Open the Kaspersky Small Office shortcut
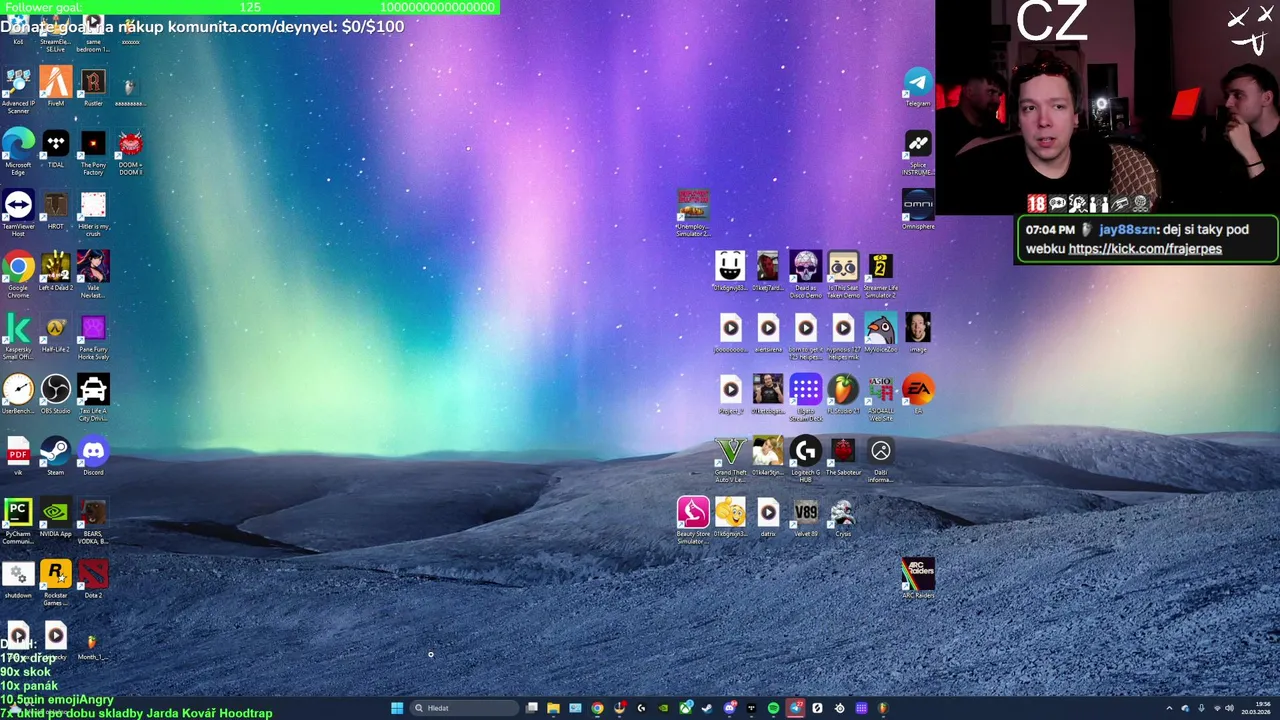 pos(18,336)
